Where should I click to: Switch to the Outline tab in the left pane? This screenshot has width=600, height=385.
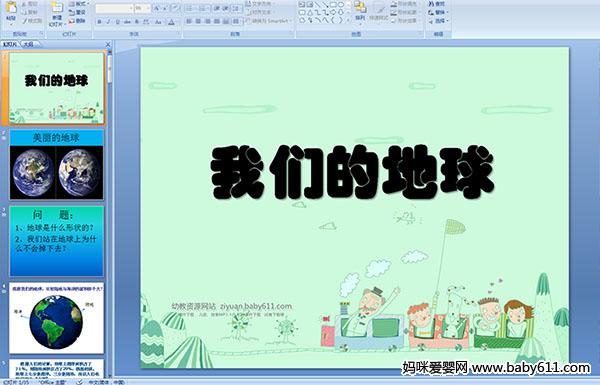point(28,44)
